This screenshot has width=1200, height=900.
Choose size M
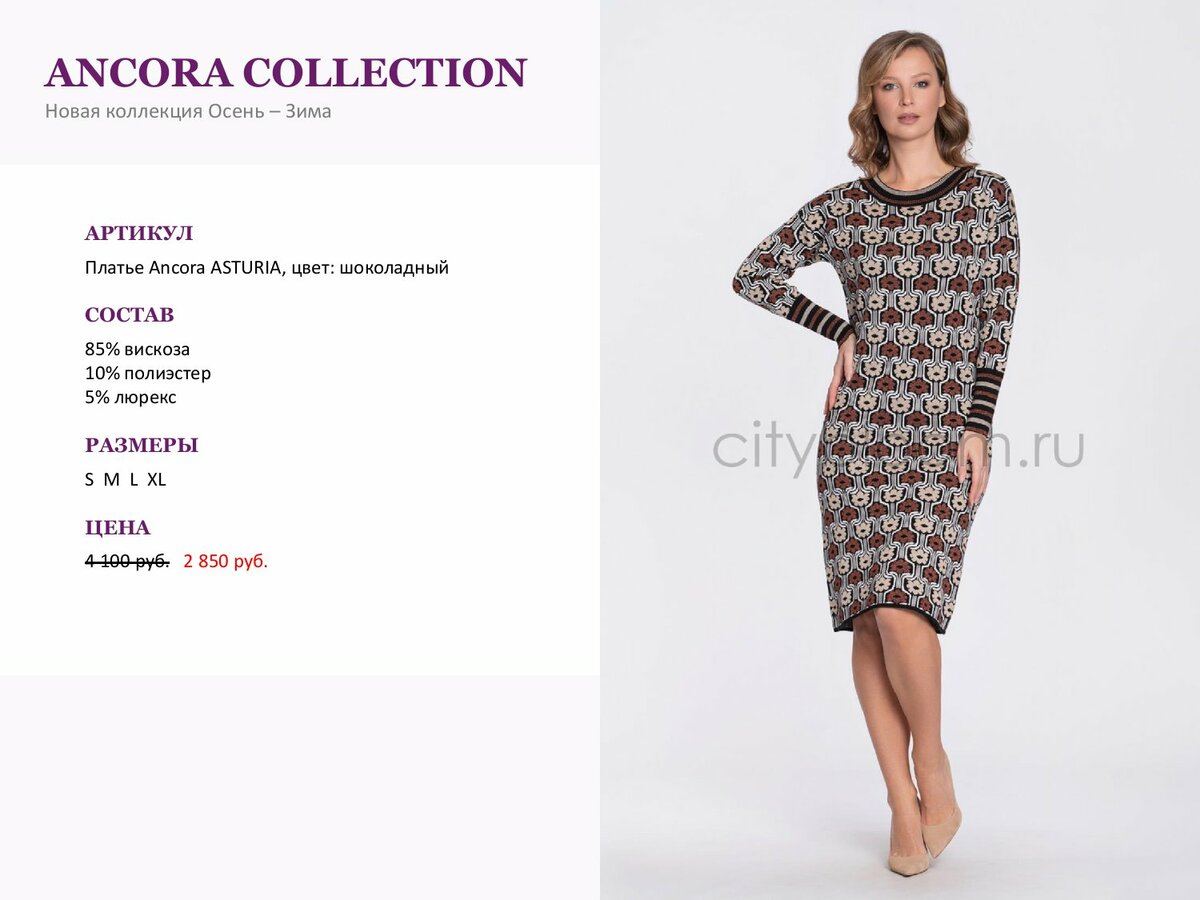point(112,479)
